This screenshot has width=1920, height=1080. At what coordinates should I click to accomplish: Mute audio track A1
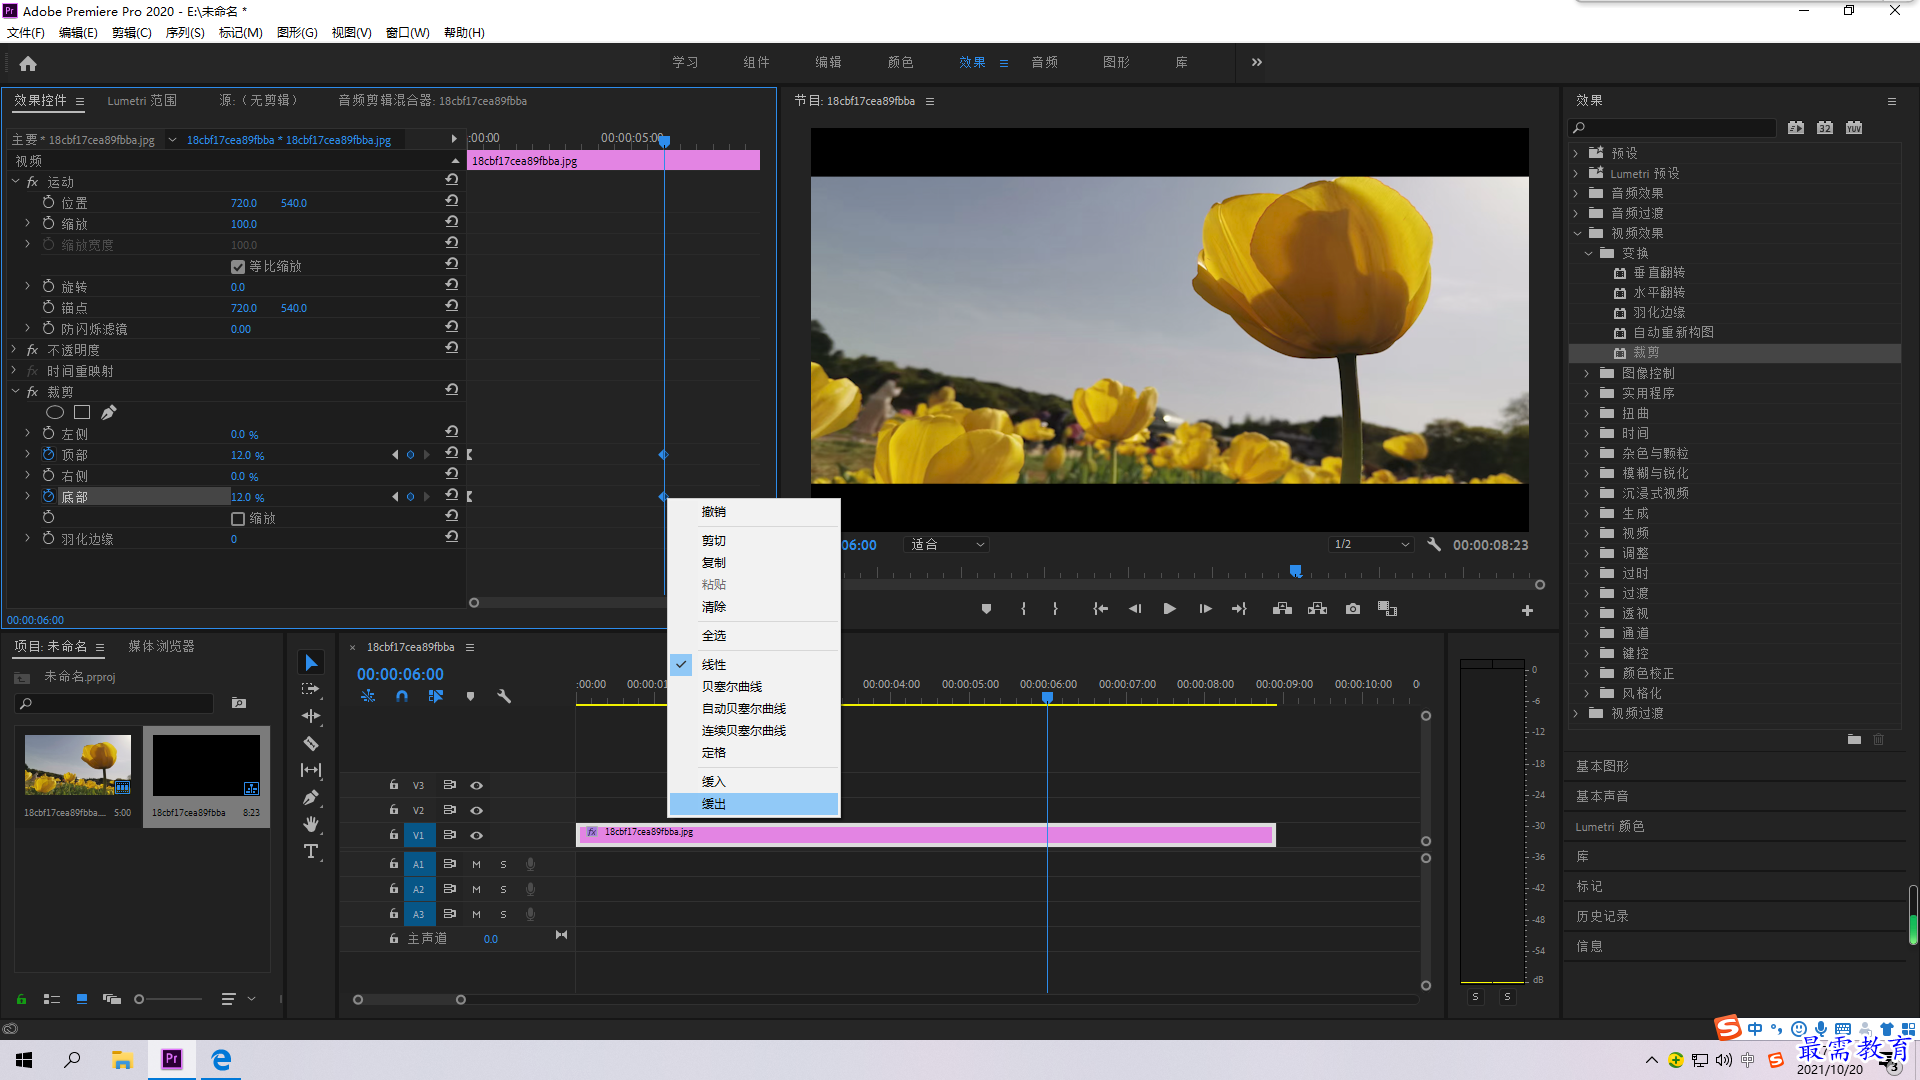(x=476, y=864)
